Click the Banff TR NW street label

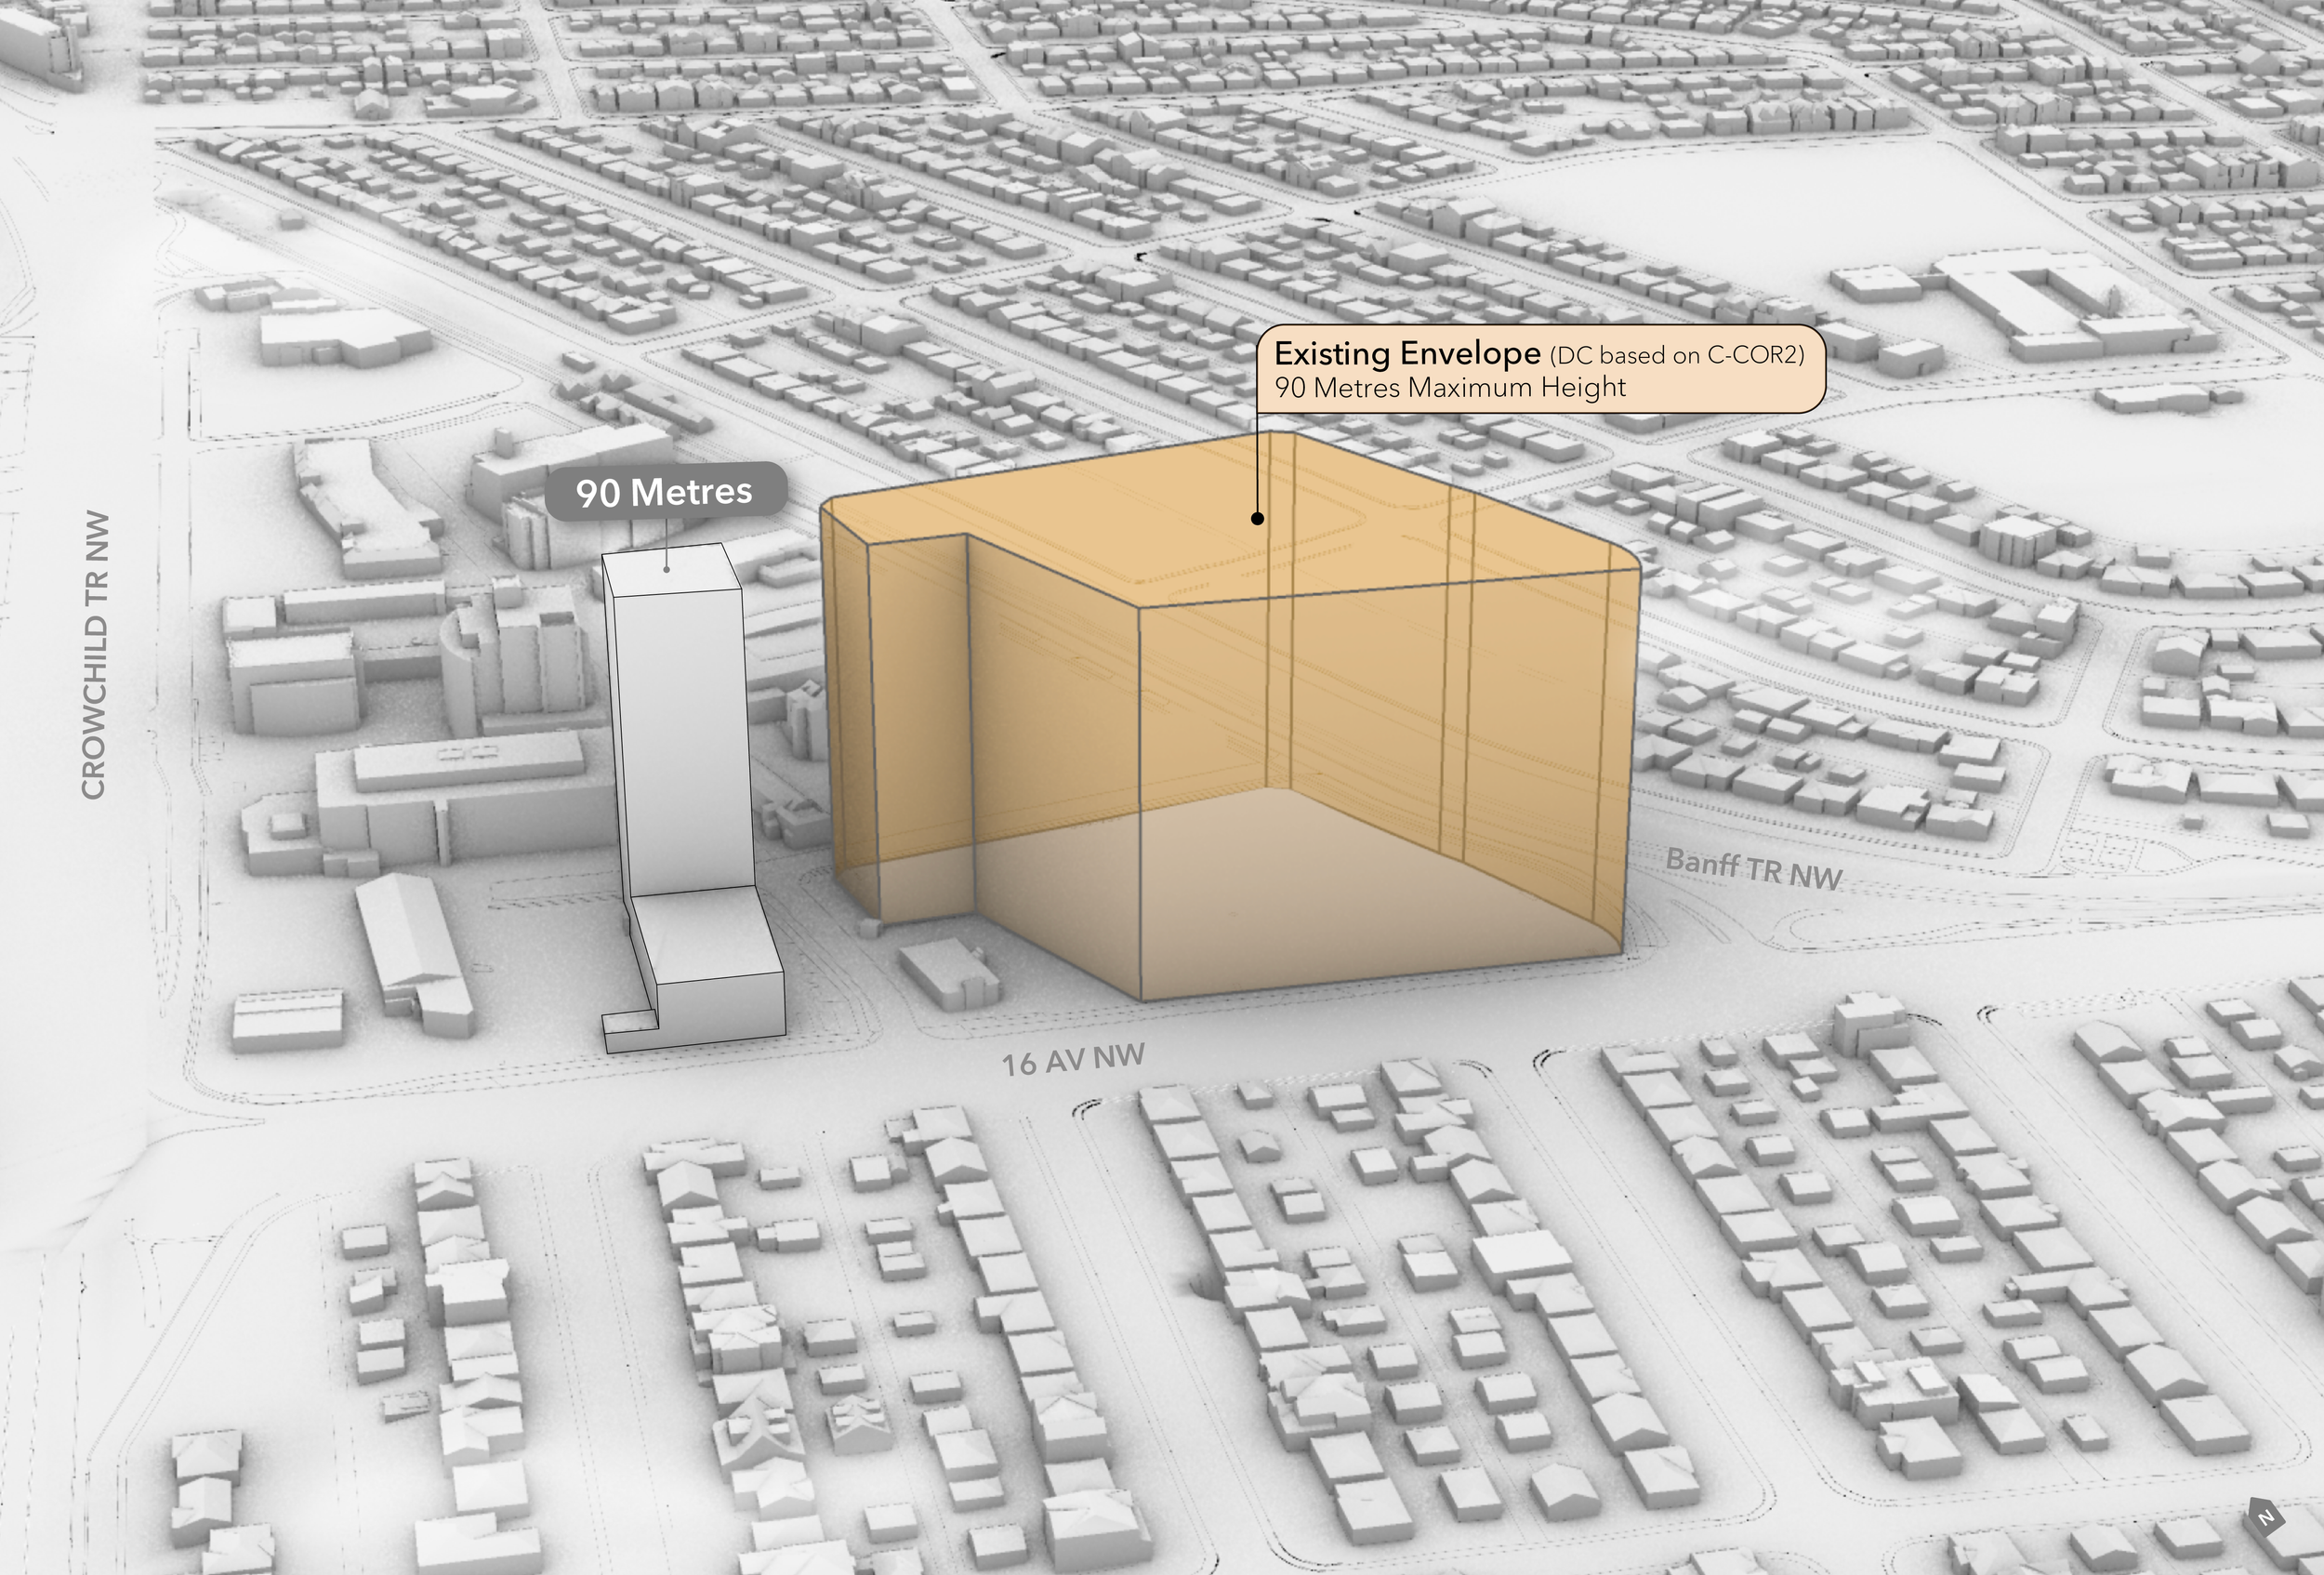[1753, 868]
